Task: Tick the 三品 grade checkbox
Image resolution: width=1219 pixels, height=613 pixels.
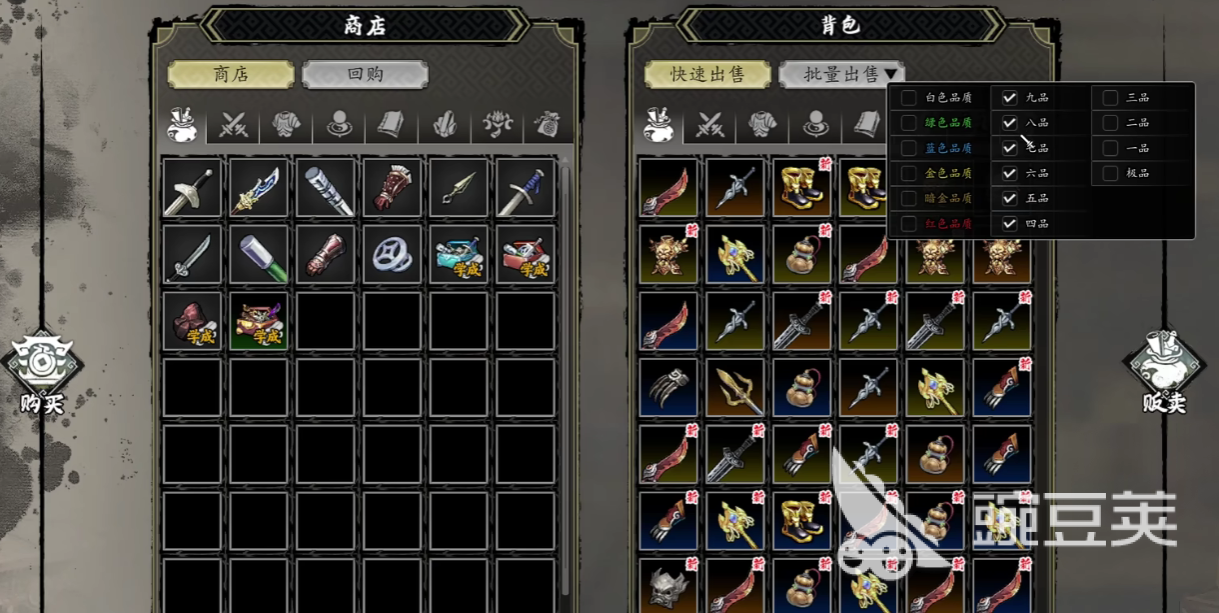Action: point(1110,98)
